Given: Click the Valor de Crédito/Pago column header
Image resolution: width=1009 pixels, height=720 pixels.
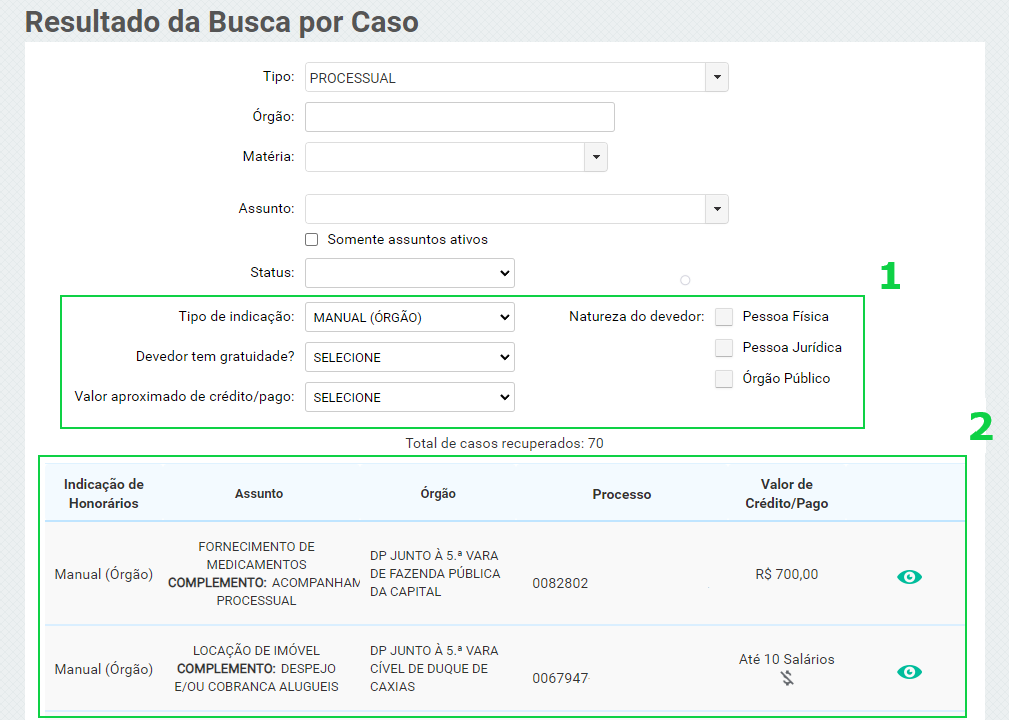Looking at the screenshot, I should [786, 494].
